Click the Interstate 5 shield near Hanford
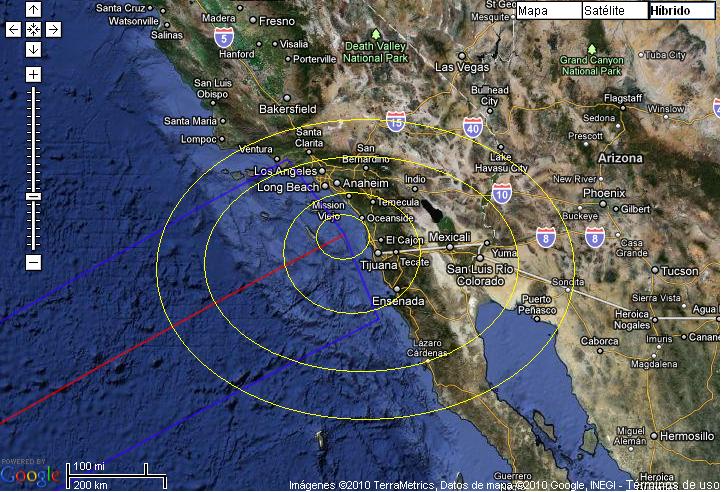This screenshot has height=492, width=721. (x=223, y=38)
